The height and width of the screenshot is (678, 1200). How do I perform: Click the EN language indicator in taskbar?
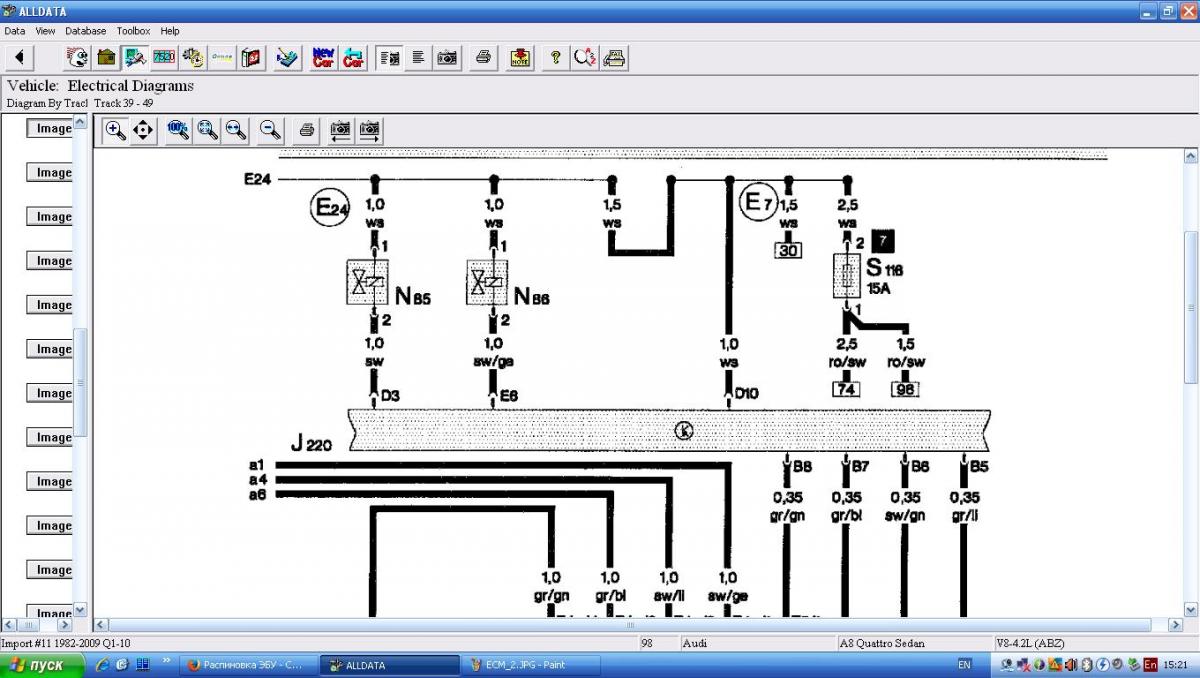click(964, 665)
